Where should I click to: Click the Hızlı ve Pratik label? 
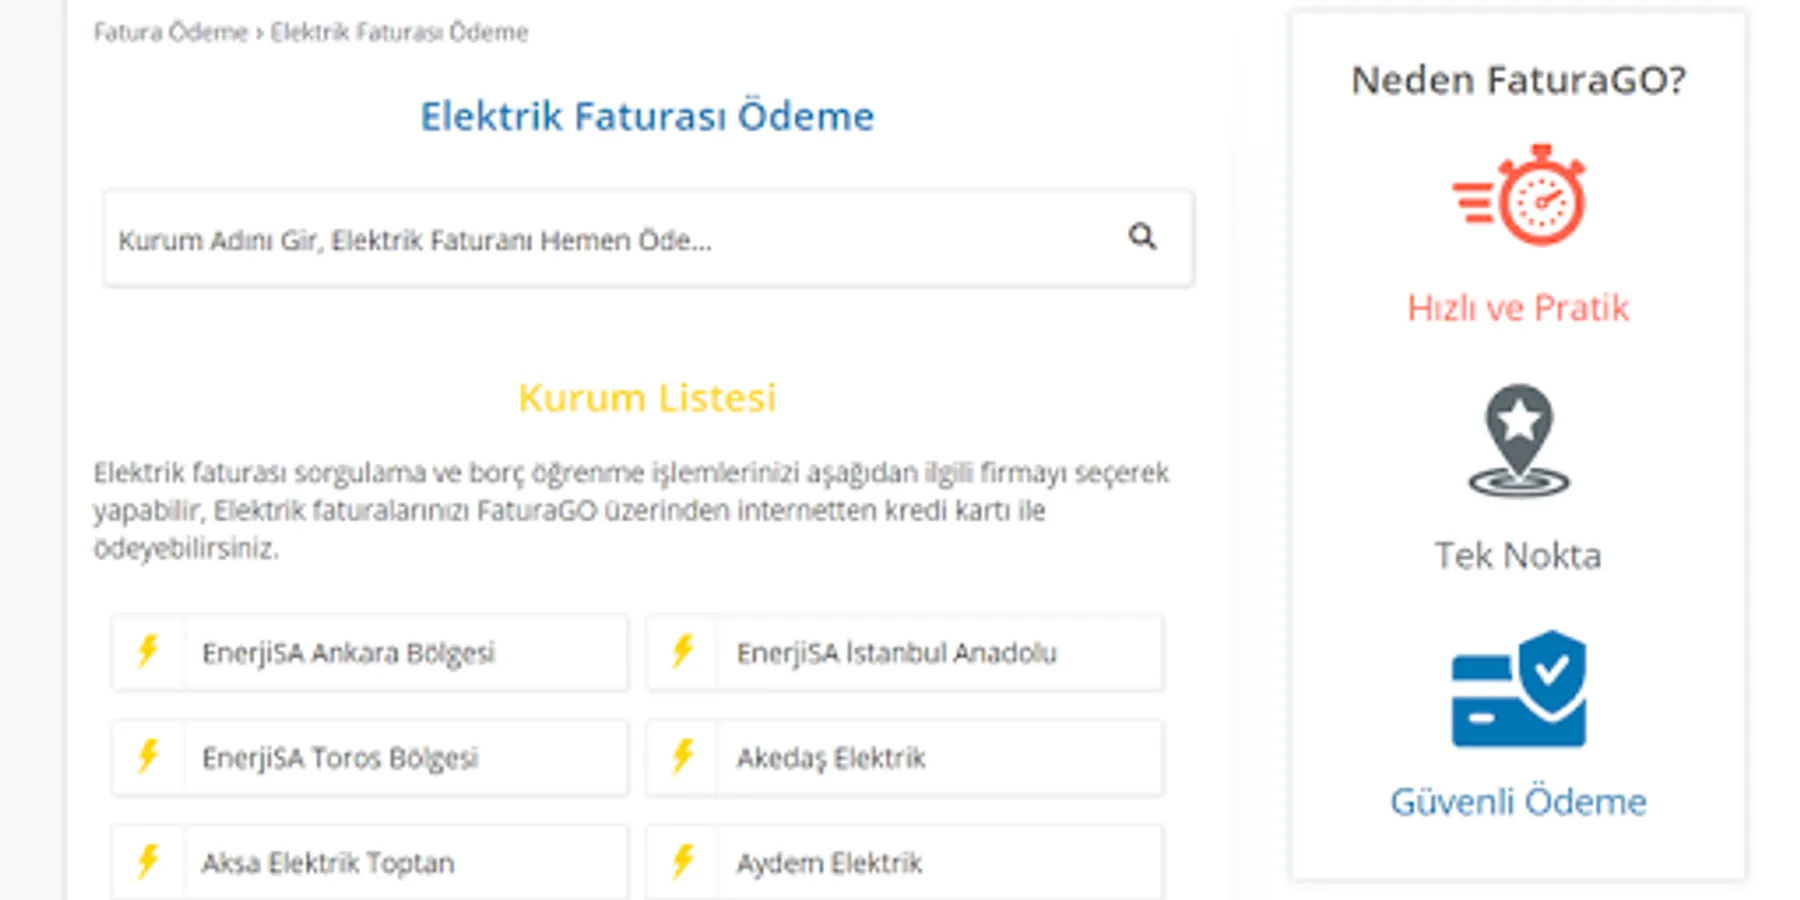coord(1518,308)
